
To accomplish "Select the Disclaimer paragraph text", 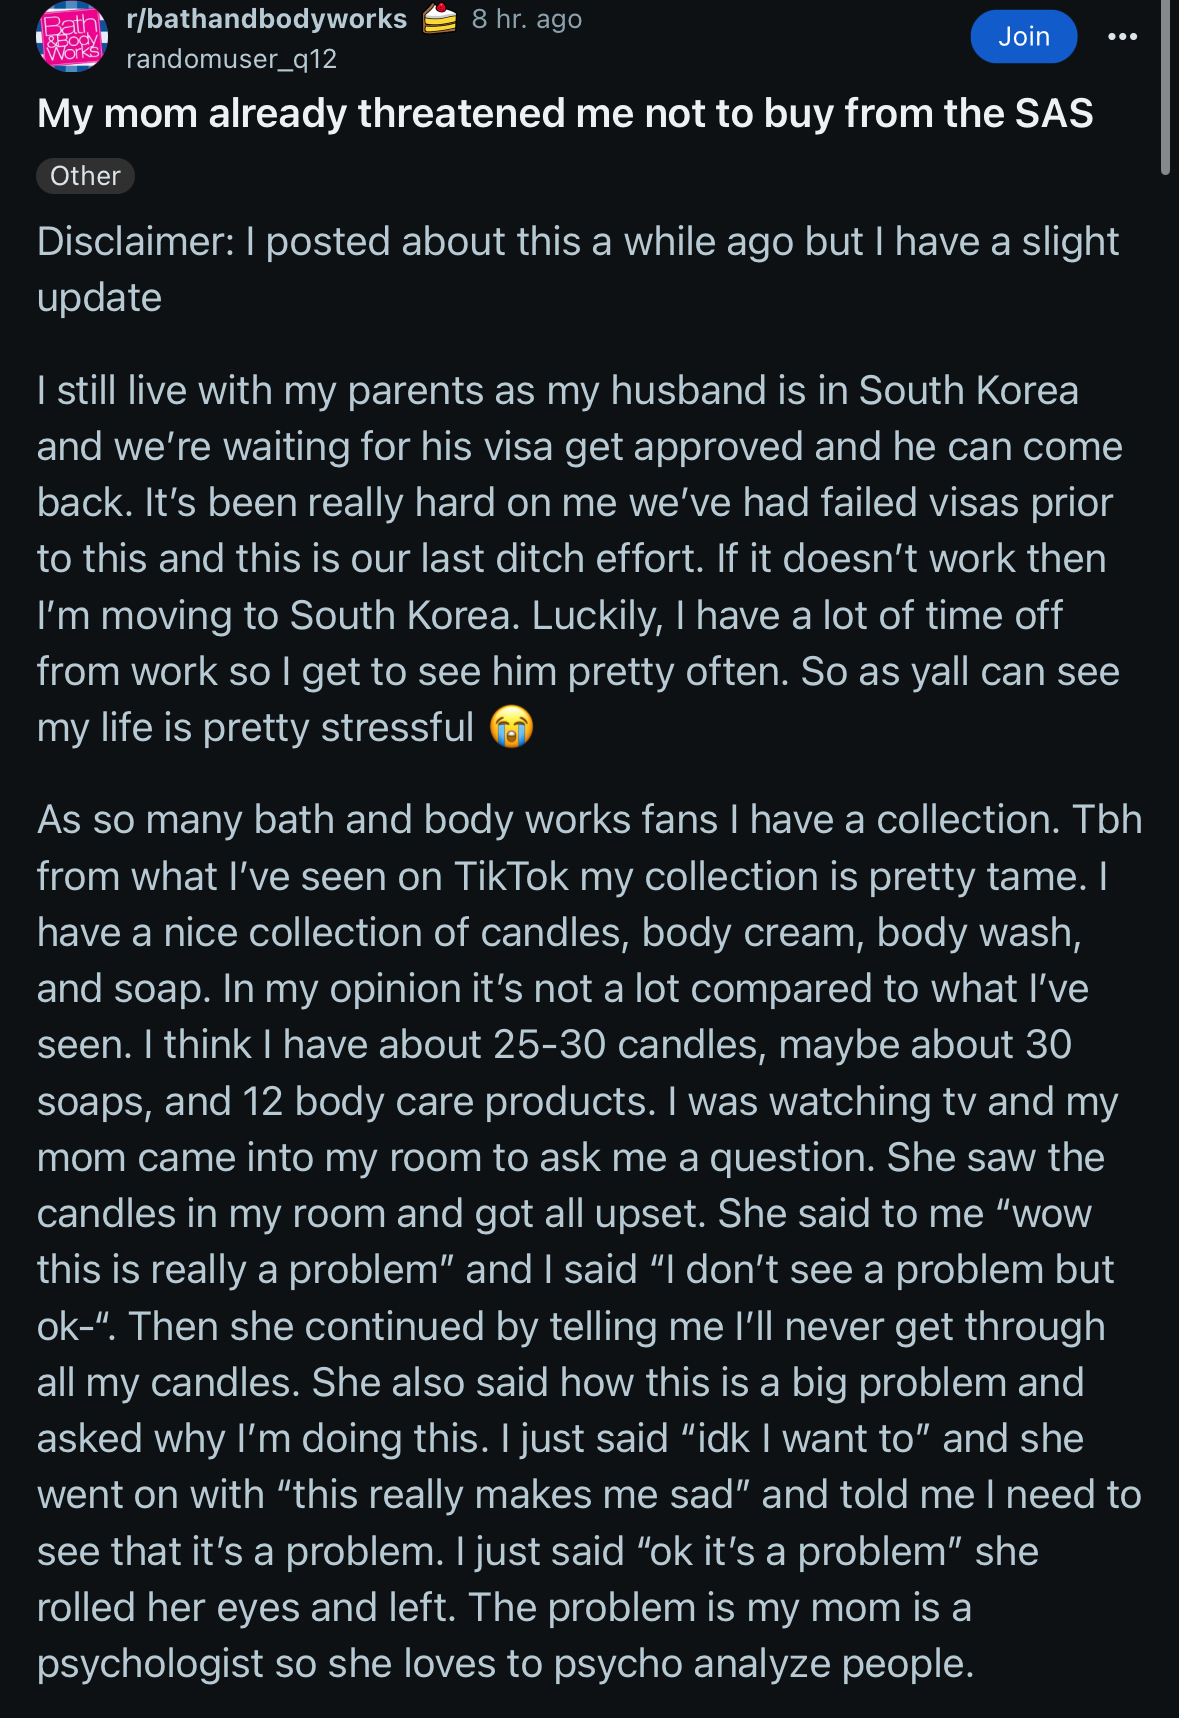I will tap(578, 270).
